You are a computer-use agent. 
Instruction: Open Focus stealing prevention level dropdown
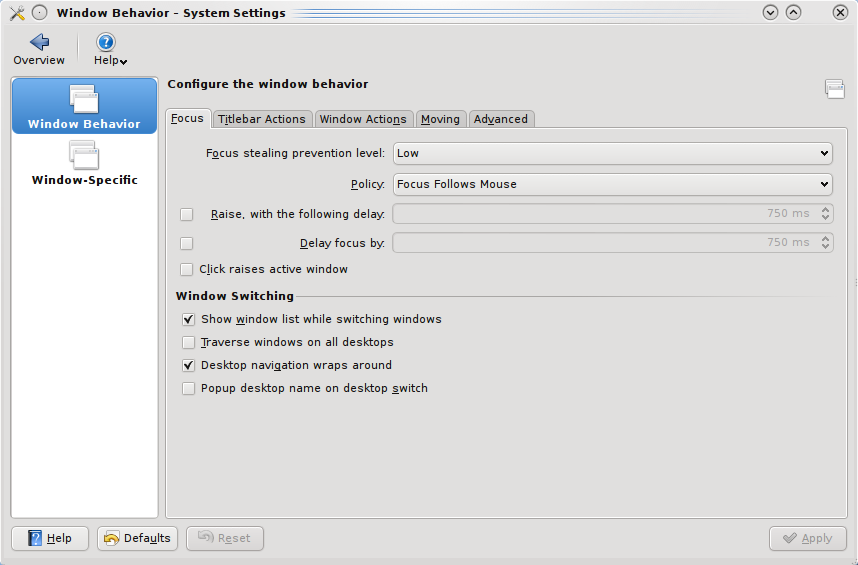[613, 153]
